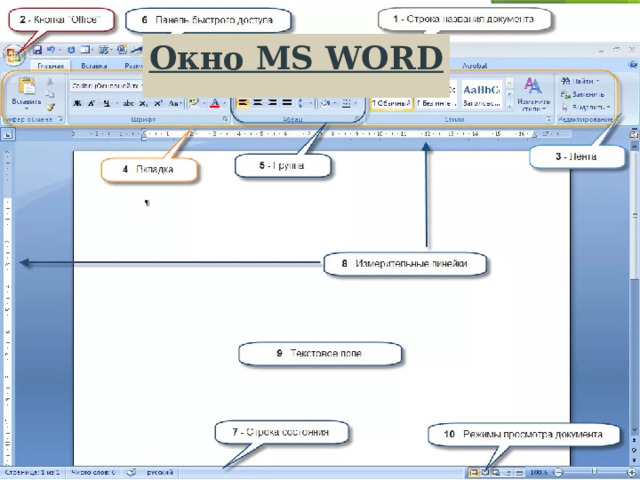Click the Найти find button
Screen dimensions: 640x480
pyautogui.click(x=580, y=81)
